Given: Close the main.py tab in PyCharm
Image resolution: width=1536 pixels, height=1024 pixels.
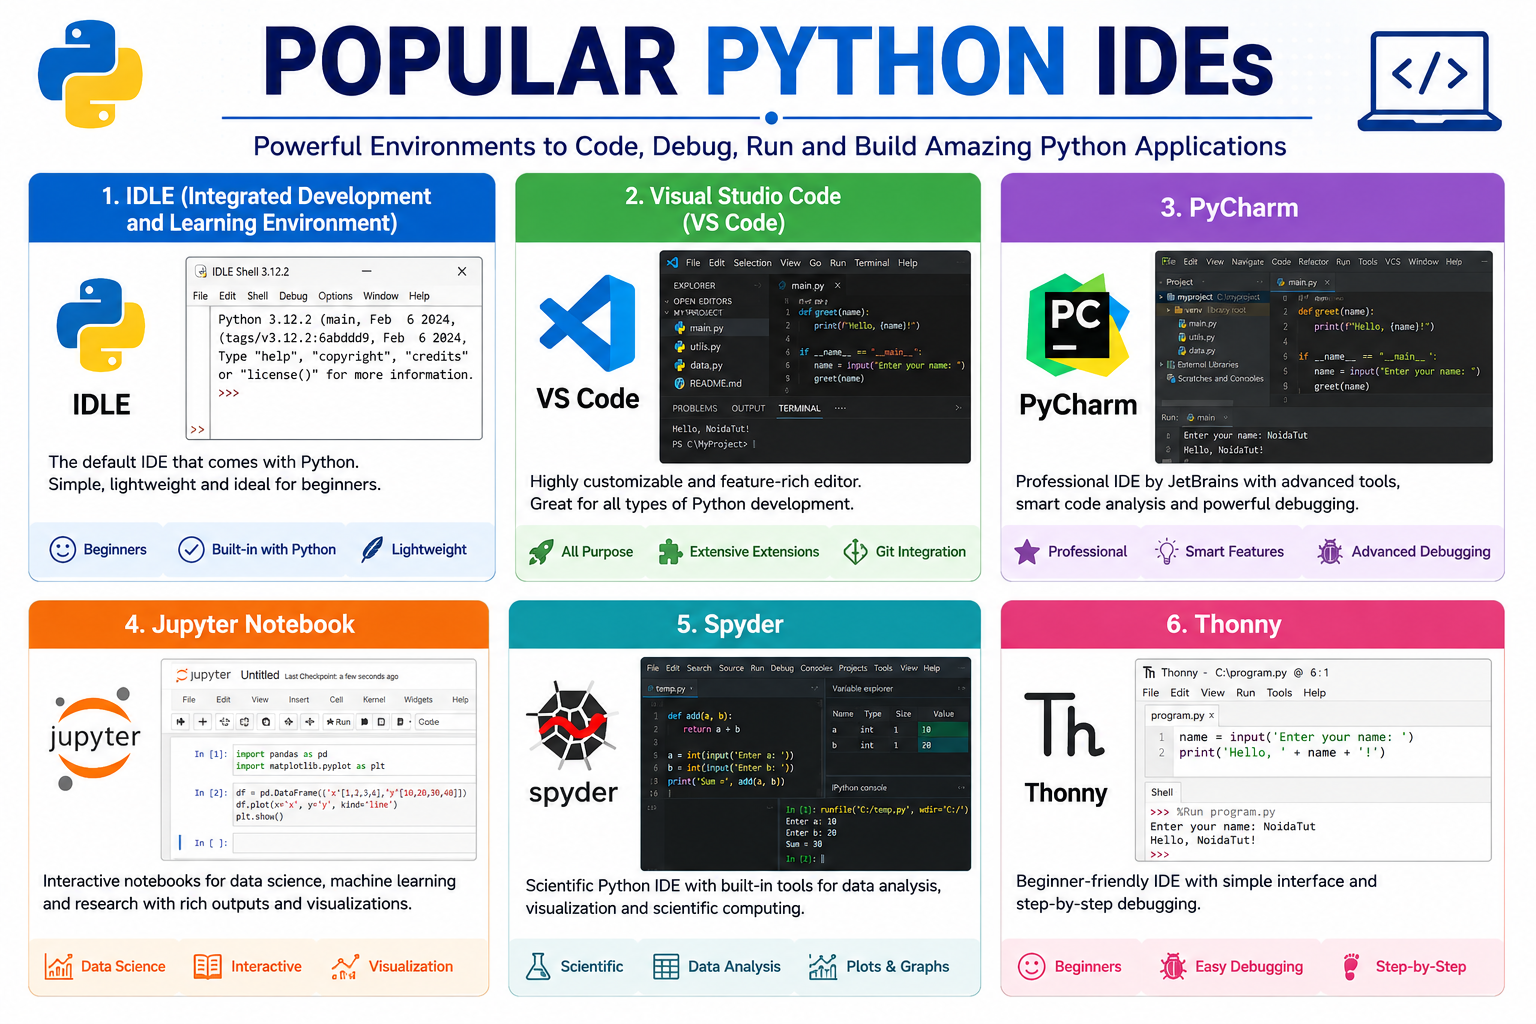Looking at the screenshot, I should pyautogui.click(x=1328, y=282).
